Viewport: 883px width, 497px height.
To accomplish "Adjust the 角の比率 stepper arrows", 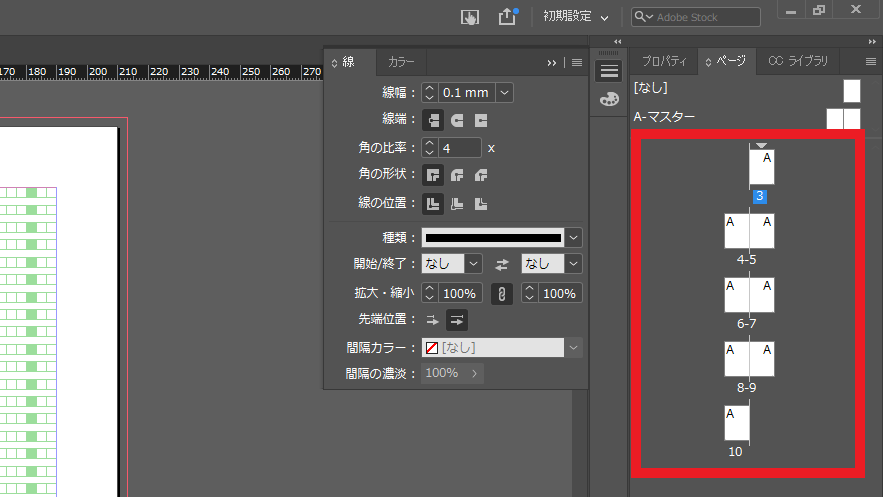I will pos(430,148).
